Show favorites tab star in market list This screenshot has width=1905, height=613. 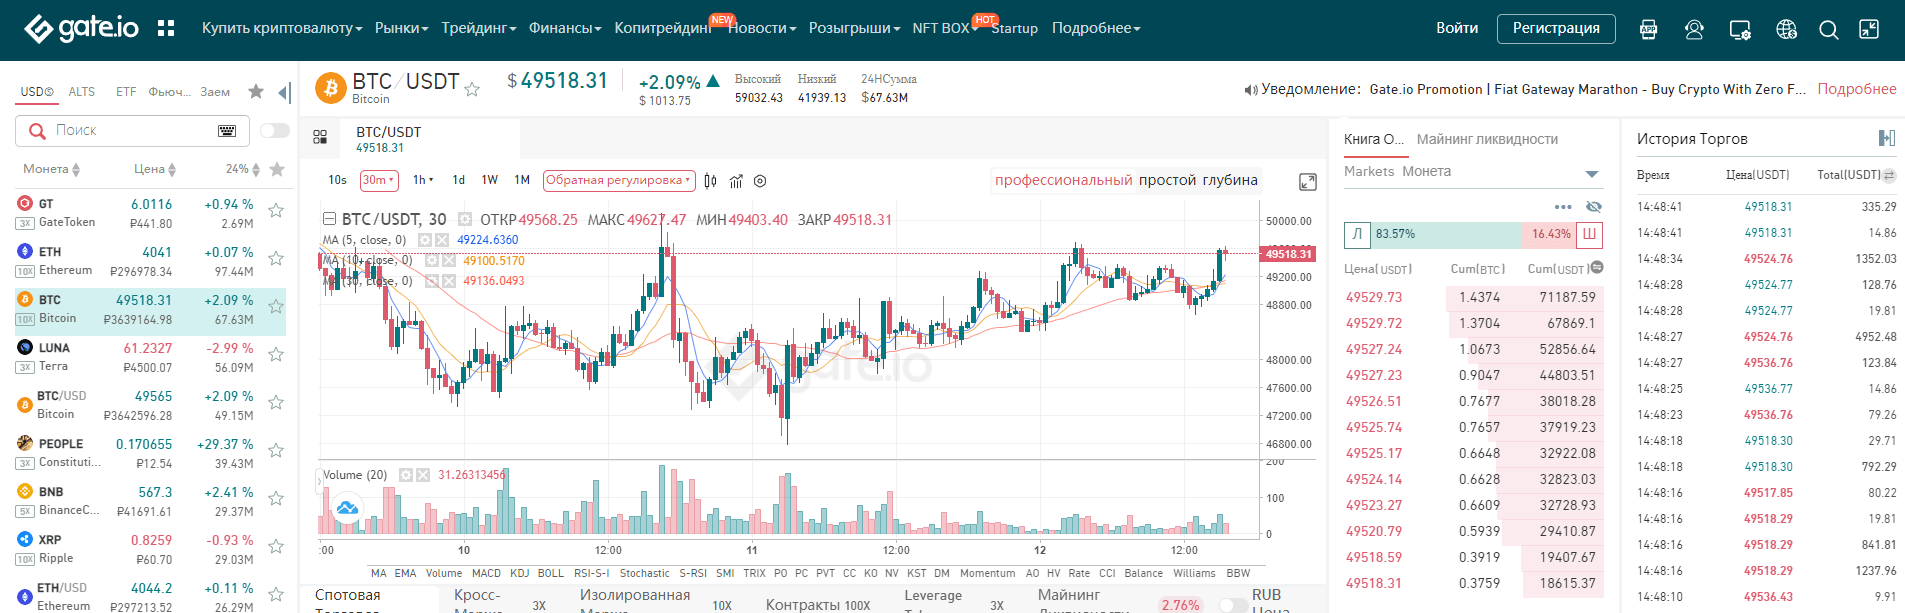click(256, 92)
